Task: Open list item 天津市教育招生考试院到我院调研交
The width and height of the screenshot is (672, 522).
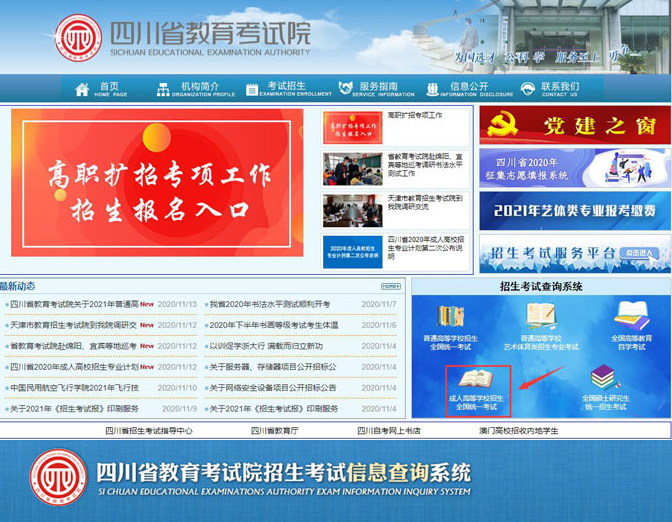Action: [x=73, y=325]
